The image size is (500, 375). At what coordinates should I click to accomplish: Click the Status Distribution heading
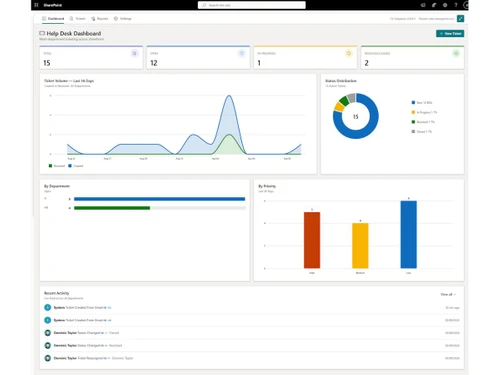pos(341,81)
